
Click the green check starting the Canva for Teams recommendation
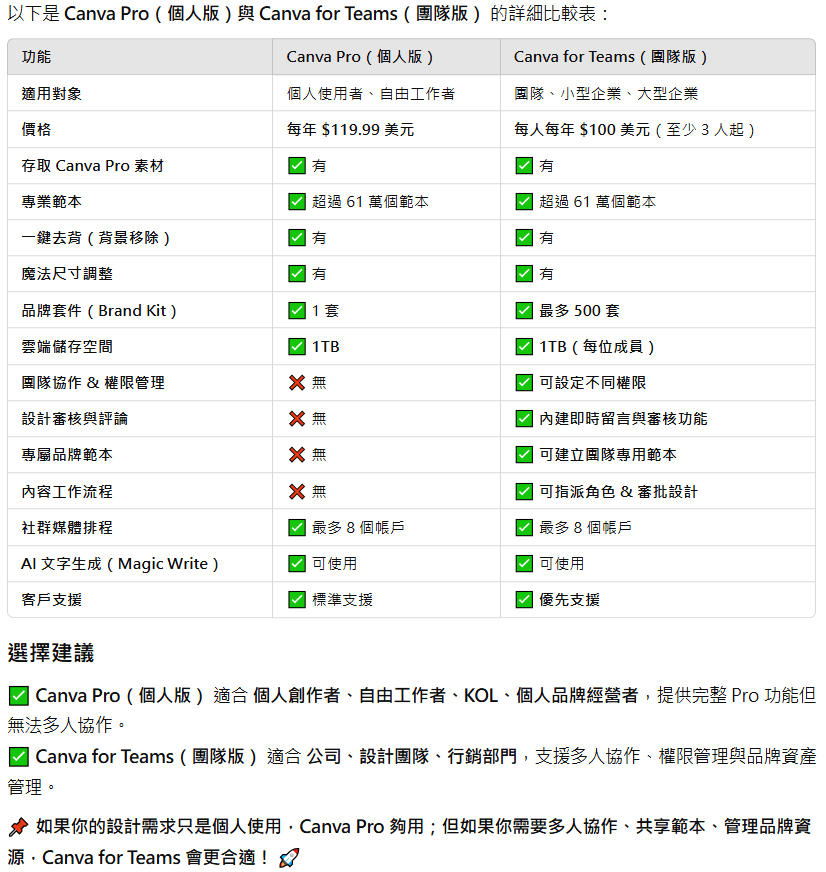coord(18,757)
